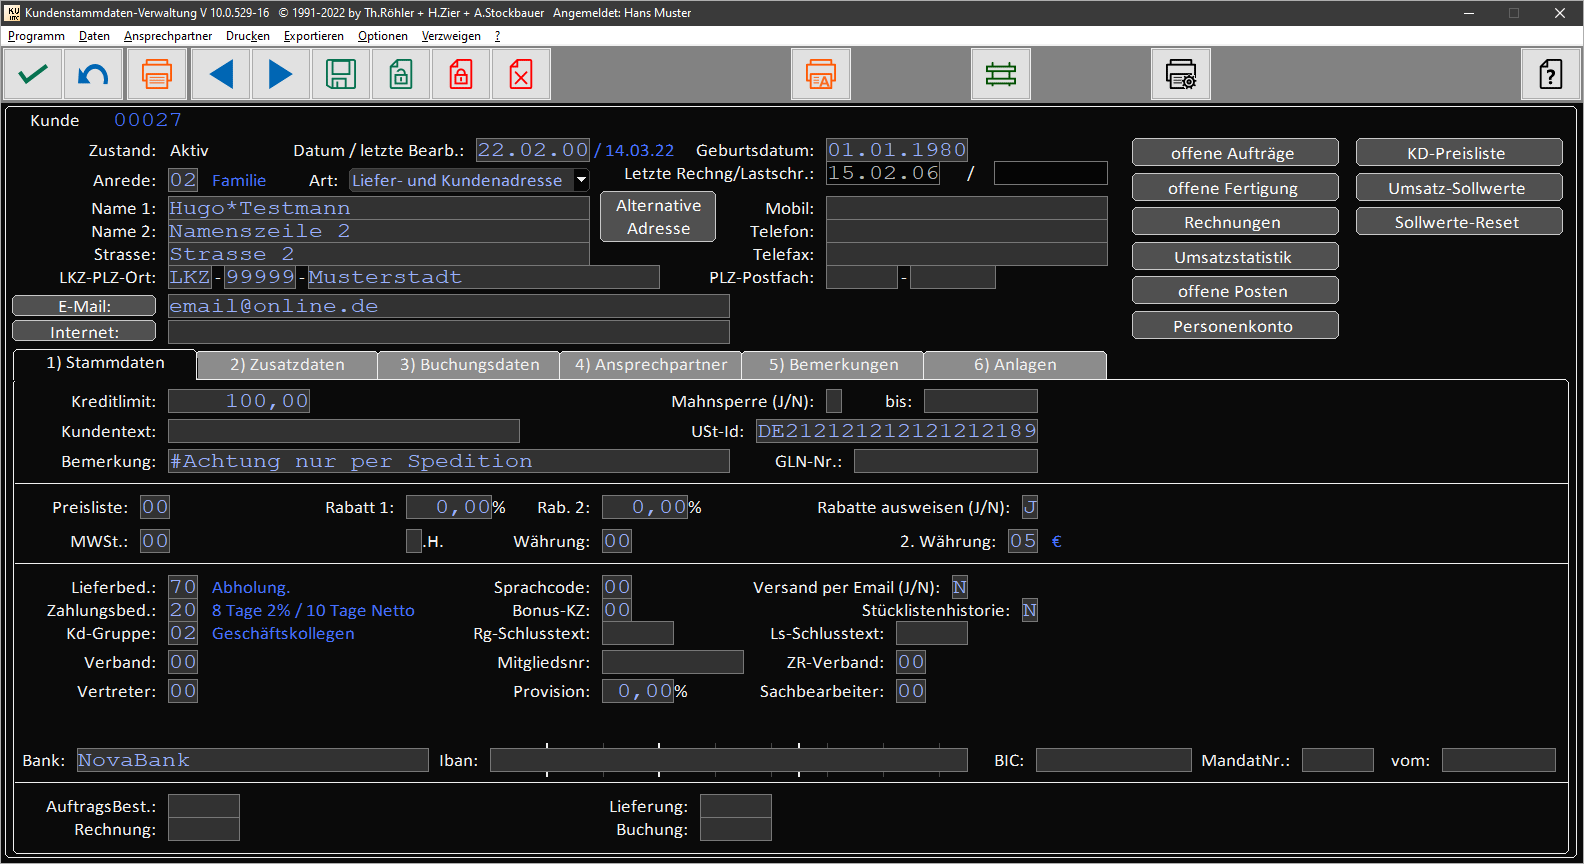The image size is (1584, 864).
Task: Open the Ansprechpartner menu
Action: (168, 36)
